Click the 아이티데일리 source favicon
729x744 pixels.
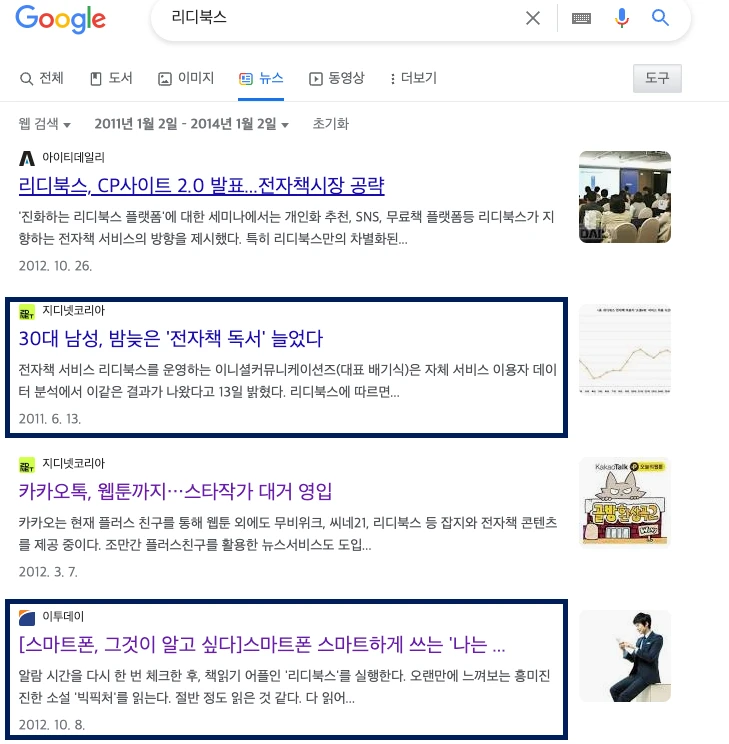[x=27, y=158]
